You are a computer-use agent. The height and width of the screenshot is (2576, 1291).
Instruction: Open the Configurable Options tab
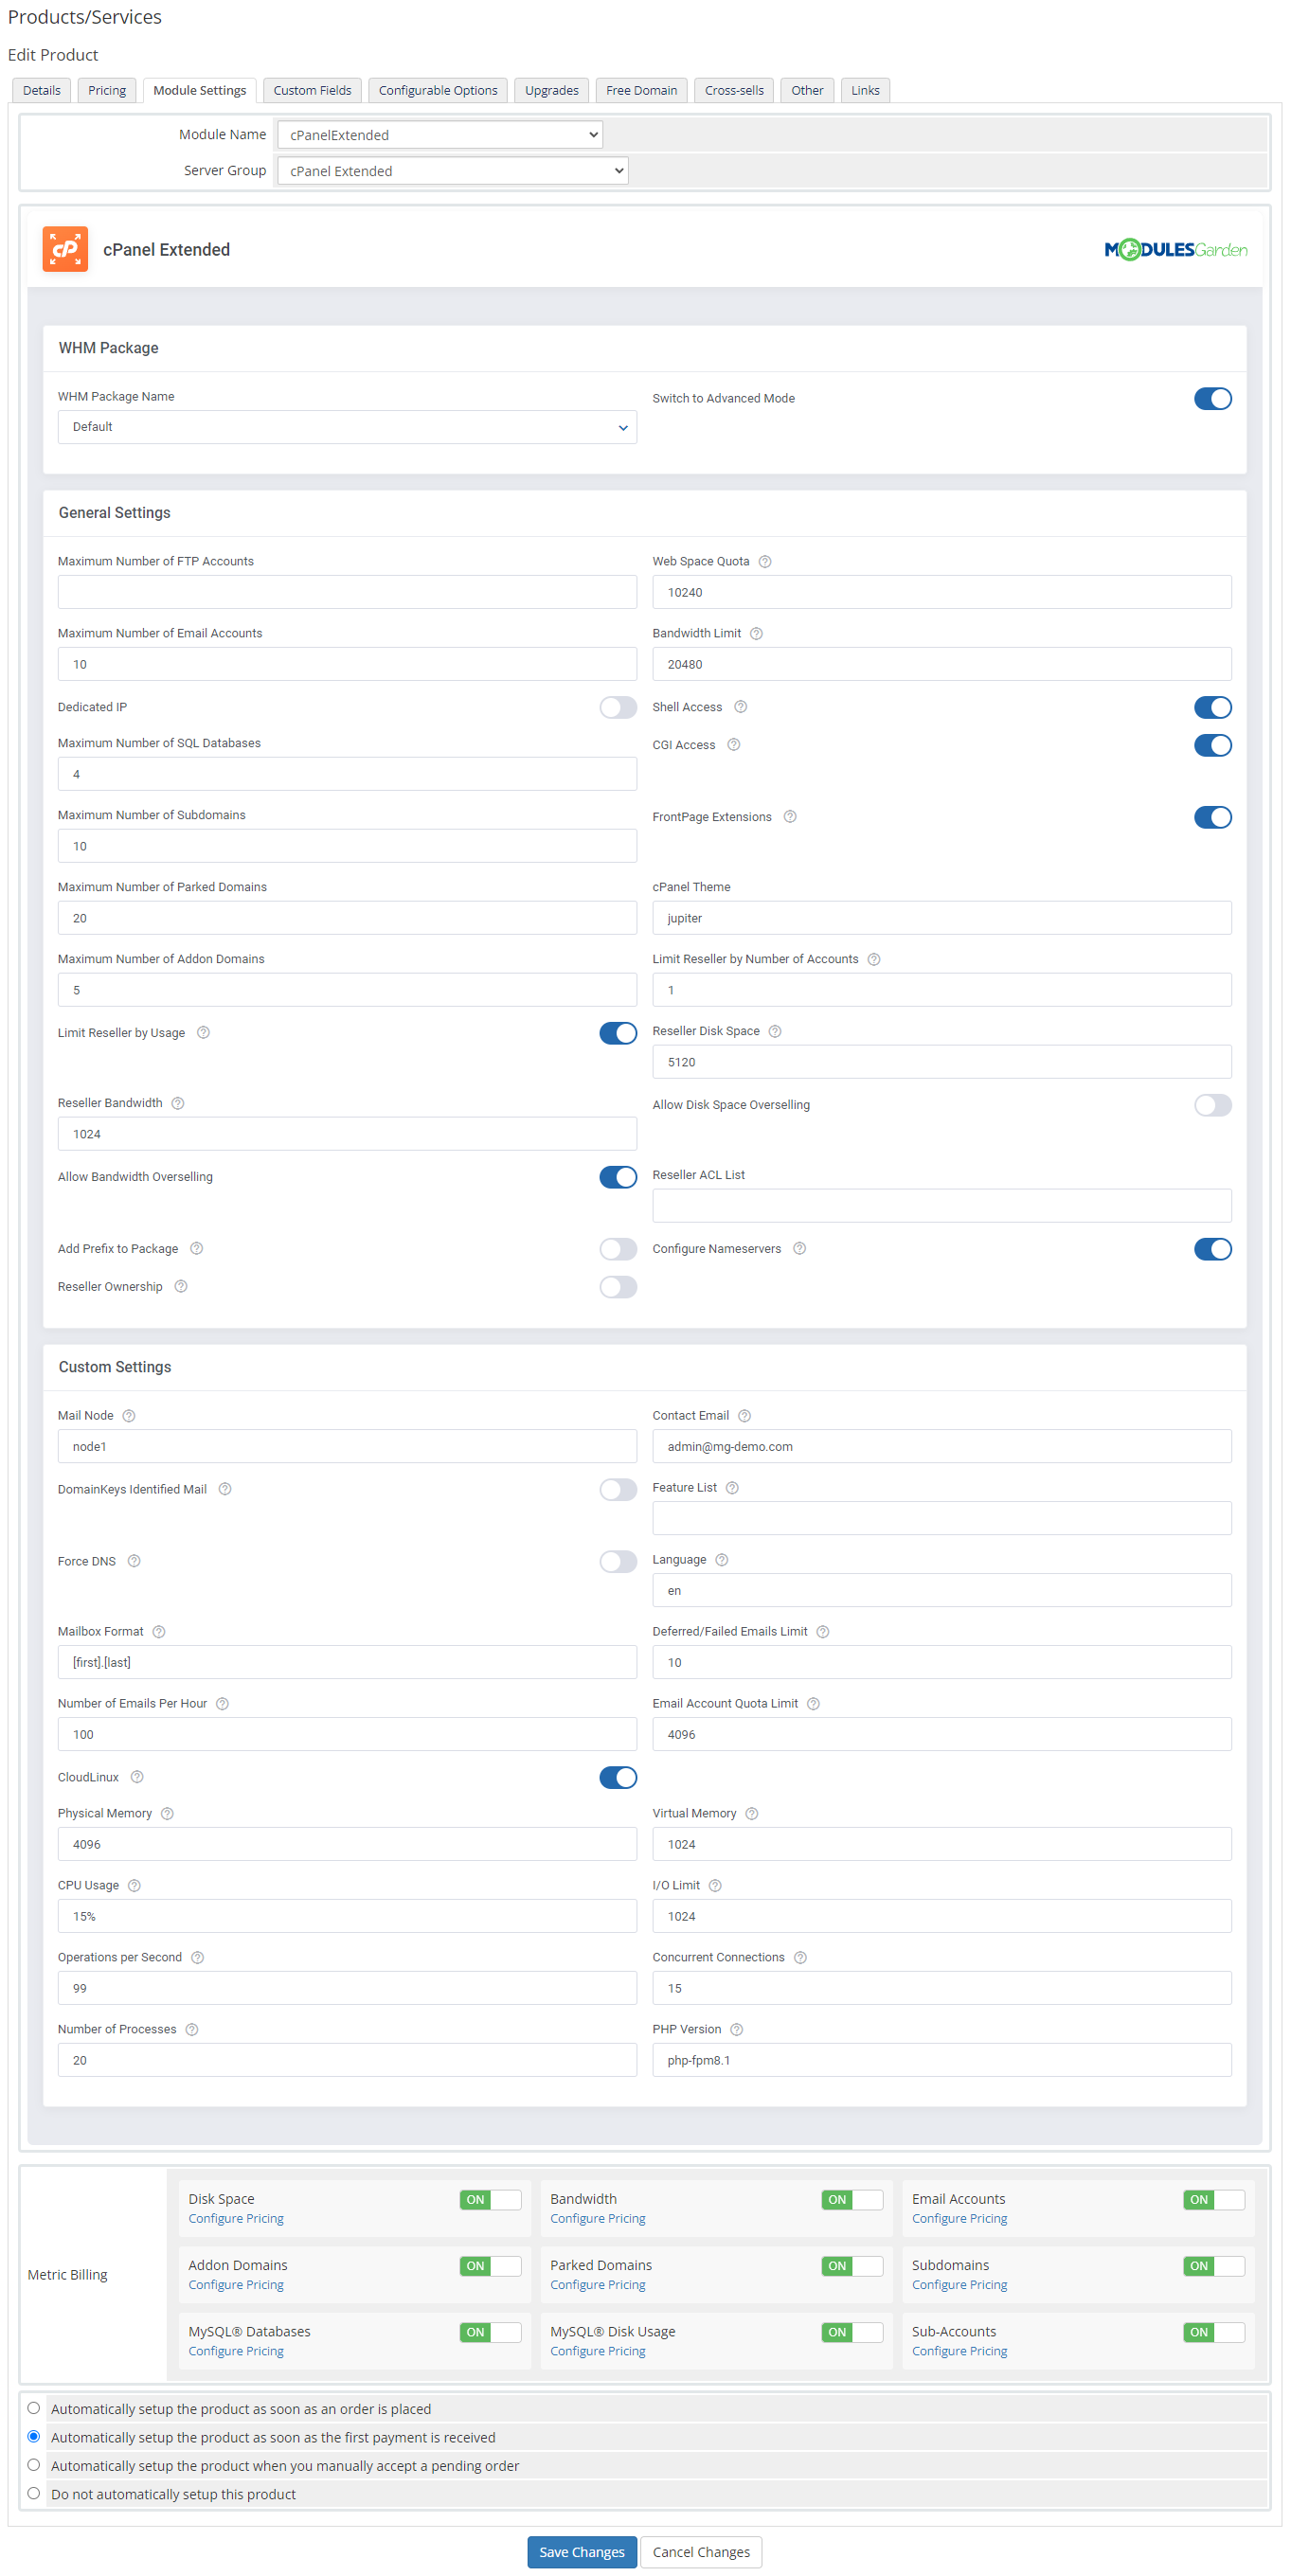(437, 90)
